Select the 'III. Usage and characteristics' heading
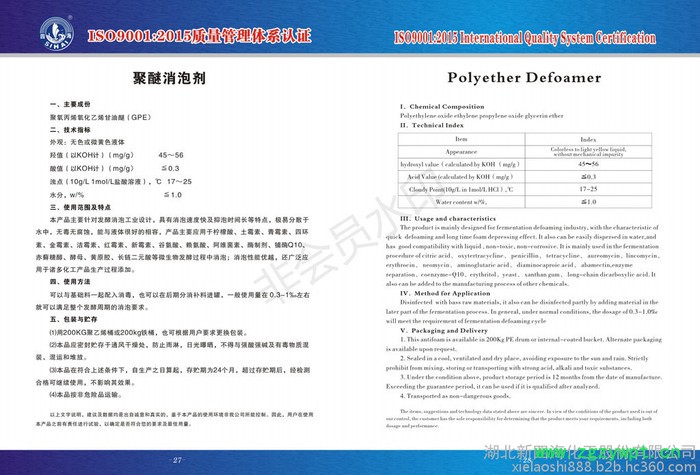The width and height of the screenshot is (700, 475). [448, 218]
